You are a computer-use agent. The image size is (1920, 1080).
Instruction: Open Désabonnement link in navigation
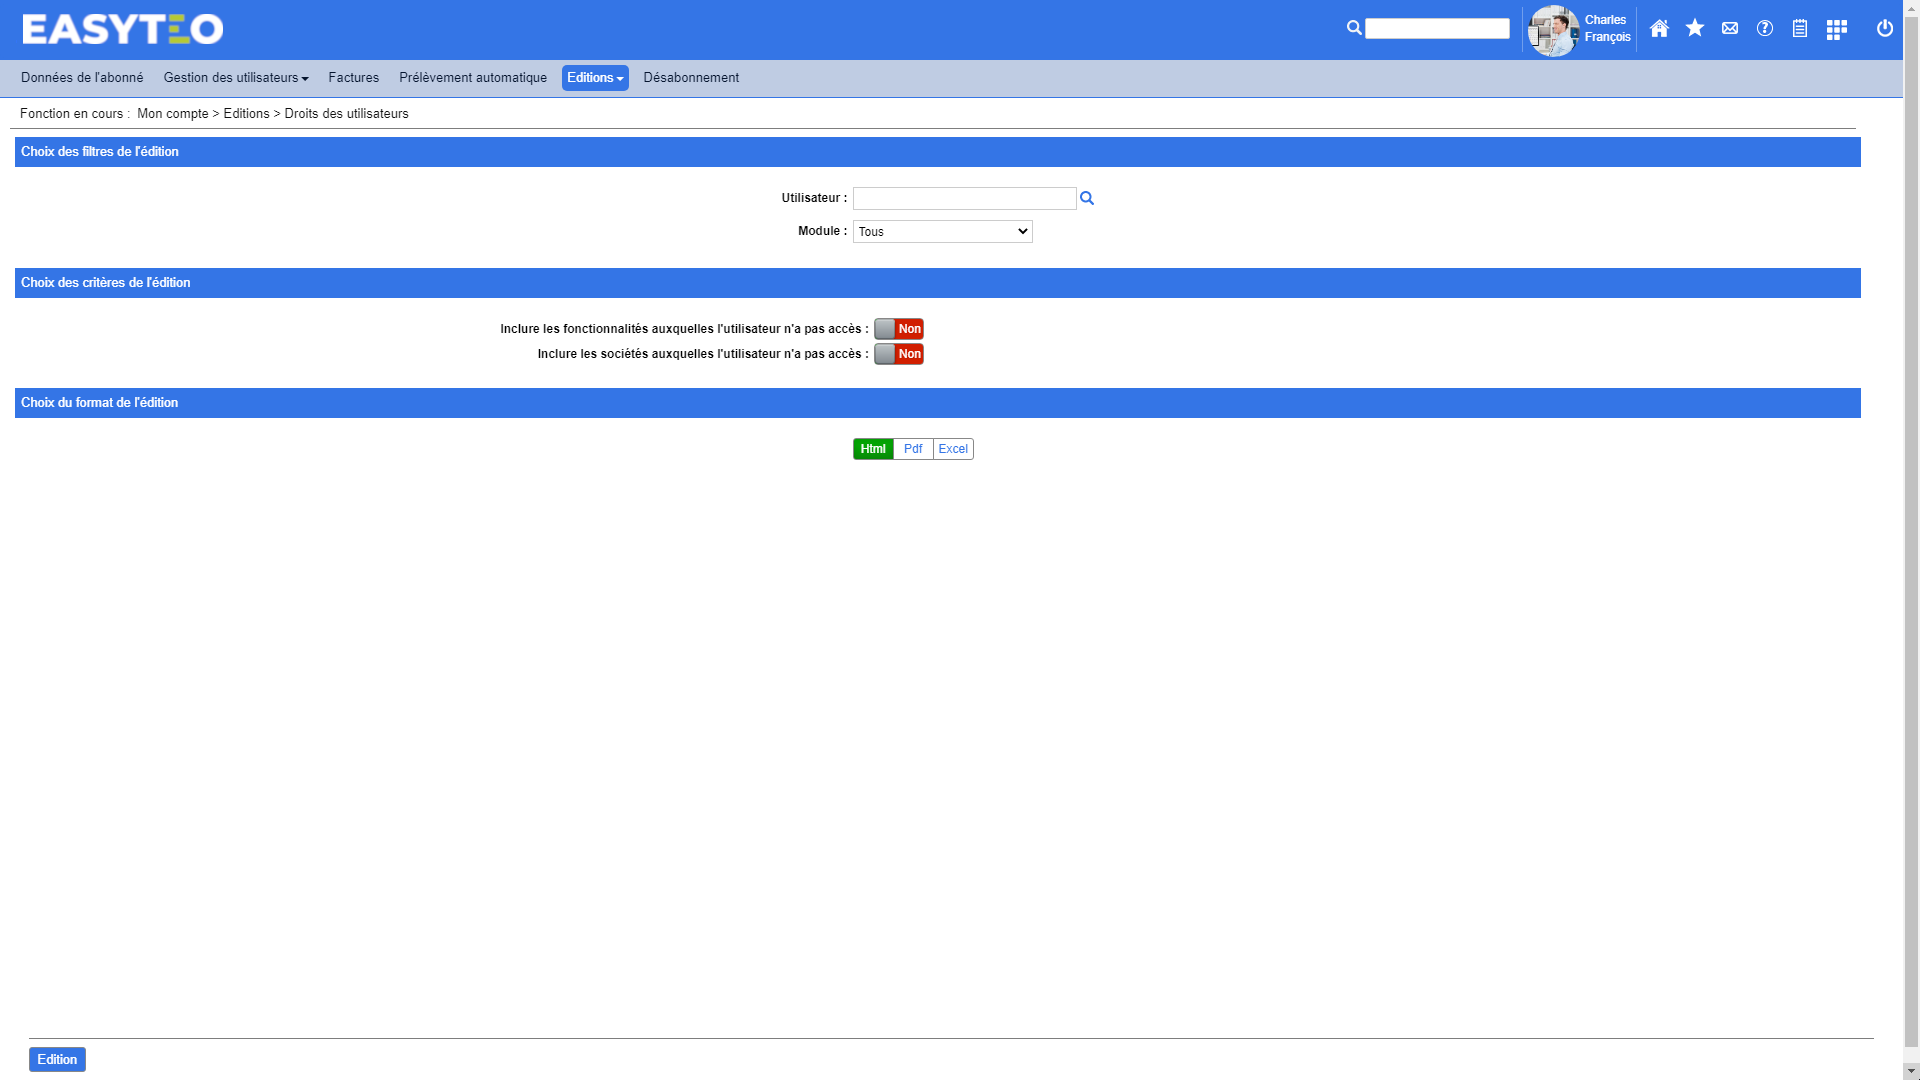[x=691, y=78]
